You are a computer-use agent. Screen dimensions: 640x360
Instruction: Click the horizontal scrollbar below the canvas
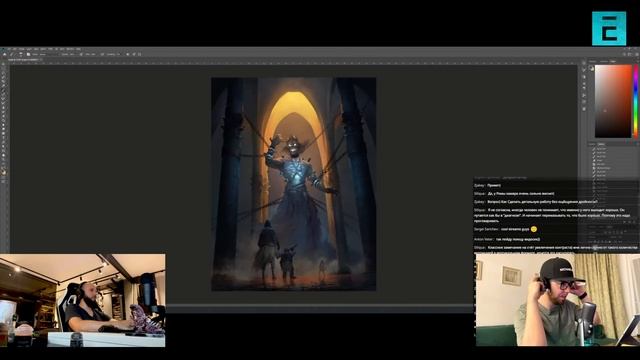(x=319, y=306)
